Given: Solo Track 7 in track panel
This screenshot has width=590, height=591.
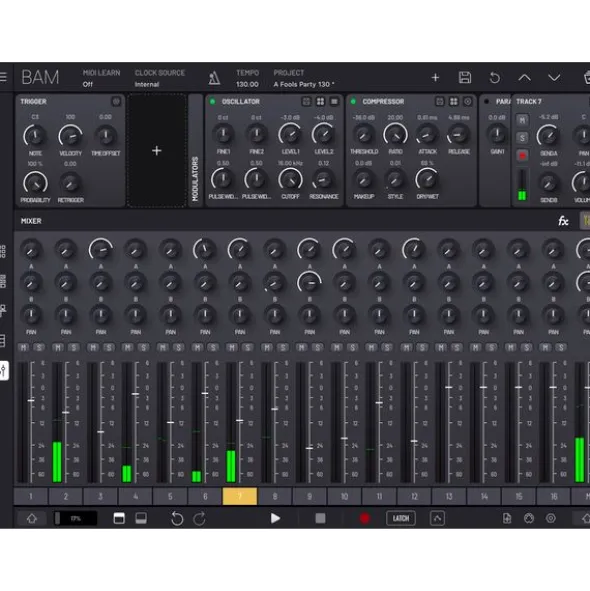Looking at the screenshot, I should tap(522, 138).
